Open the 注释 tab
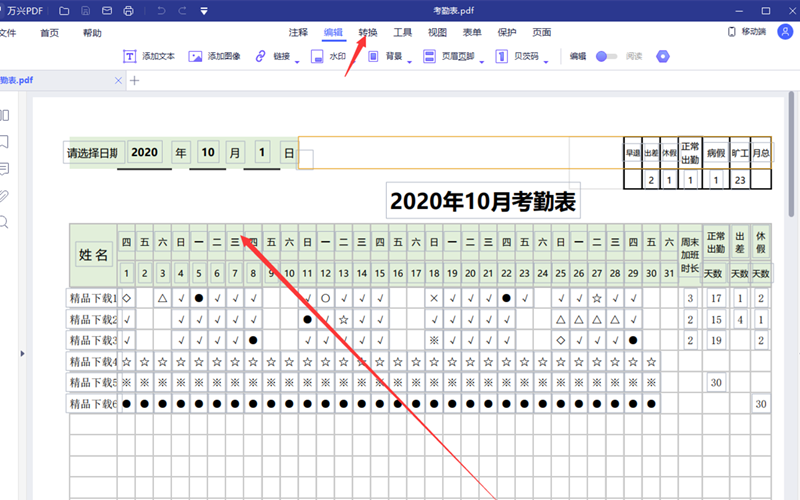 (298, 33)
